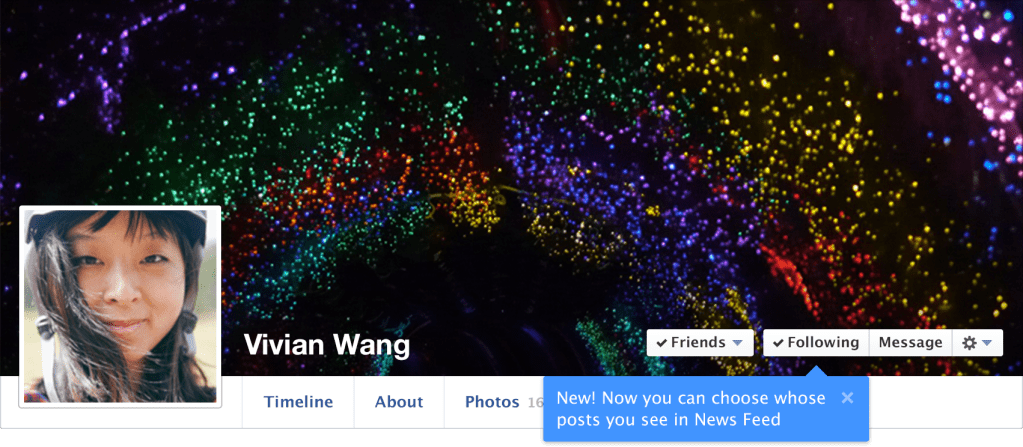The image size is (1023, 447).
Task: Click the photo count number 16
Action: [x=535, y=403]
